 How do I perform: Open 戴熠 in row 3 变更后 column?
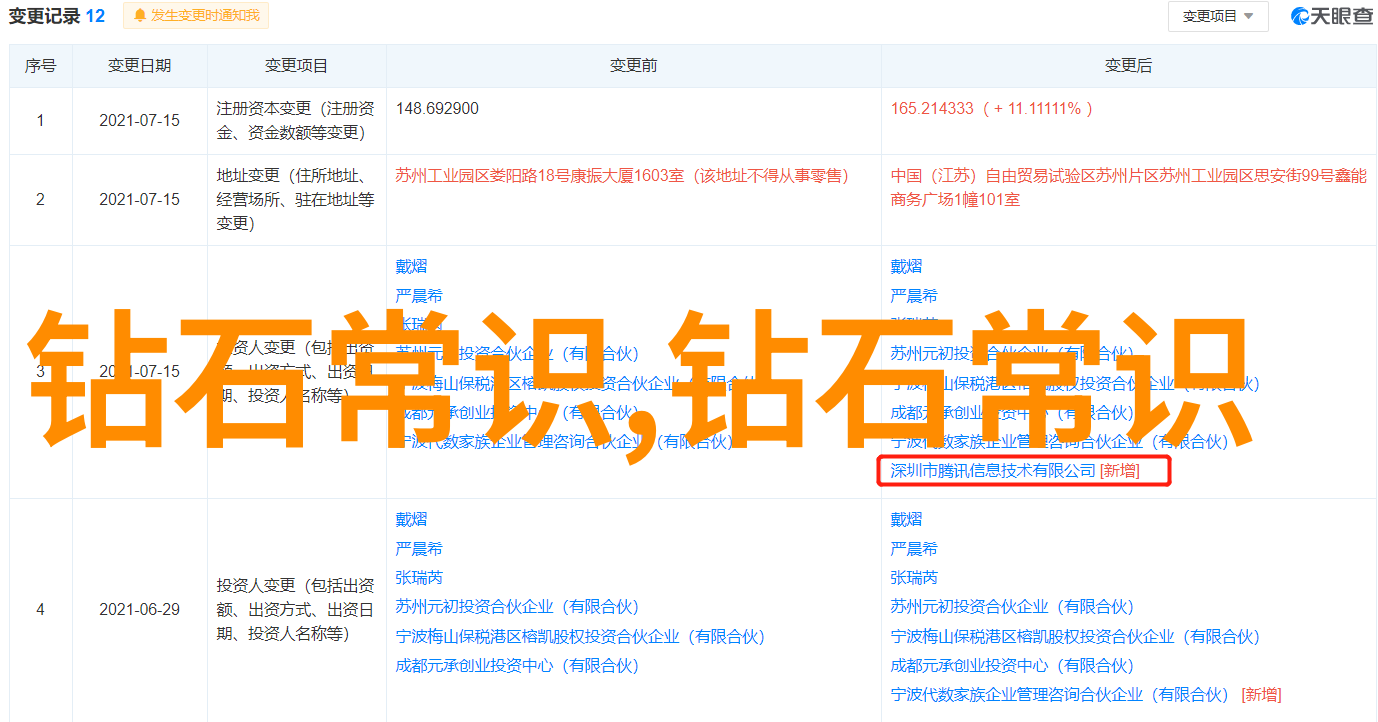point(907,267)
